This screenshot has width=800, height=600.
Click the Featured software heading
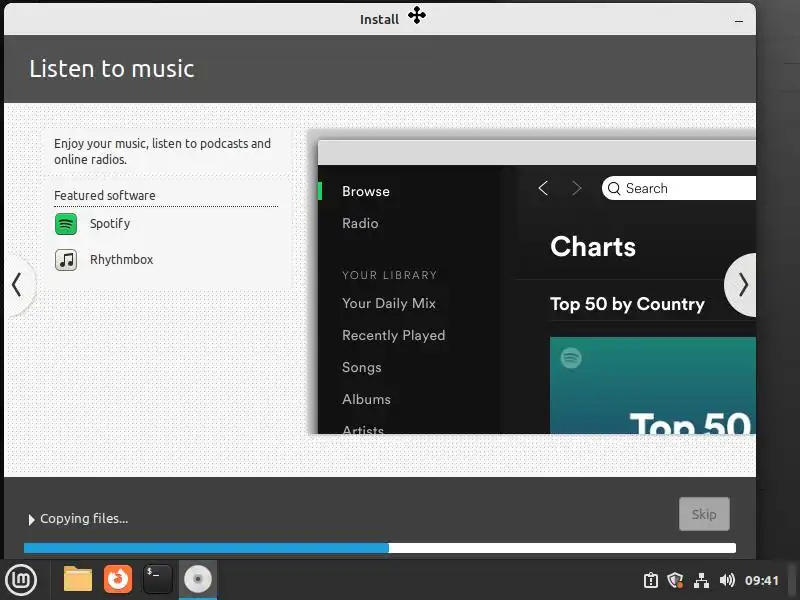point(105,195)
